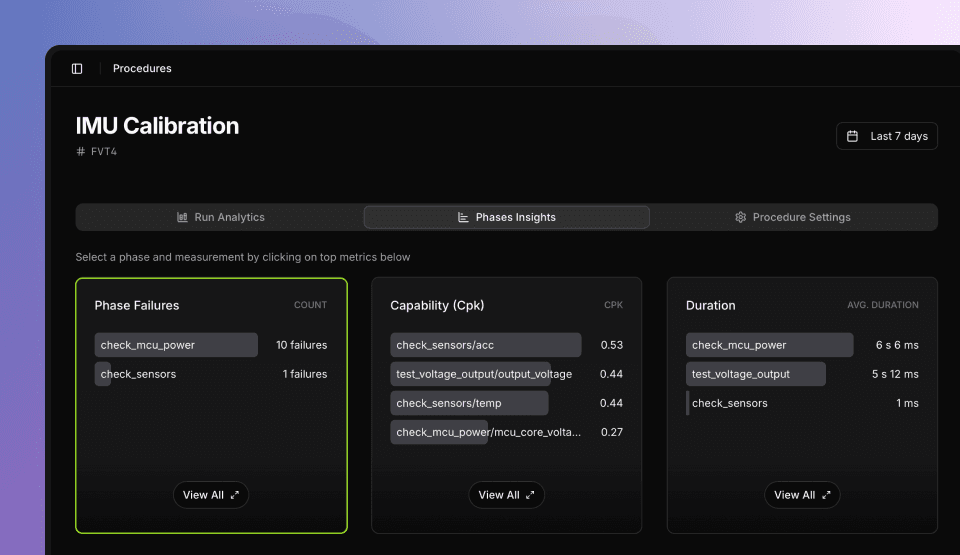Screen dimensions: 960x555
Task: Switch to the Run Analytics tab
Action: tap(220, 217)
